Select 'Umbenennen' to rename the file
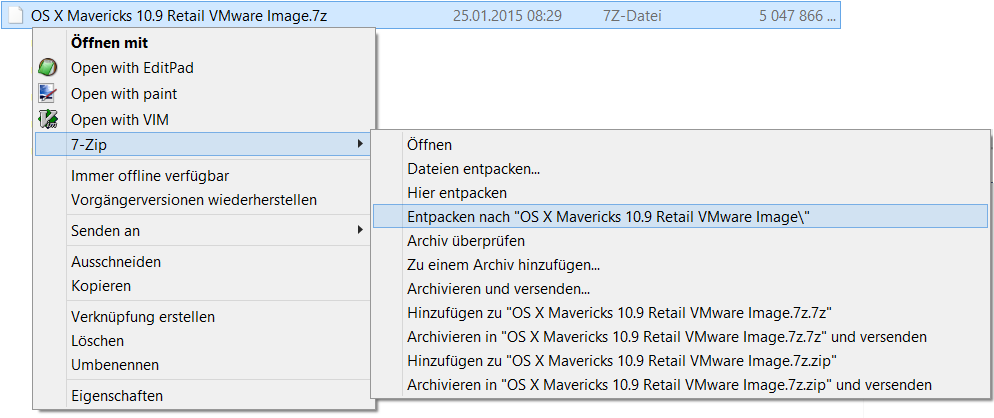Viewport: 994px width, 418px height. pos(115,365)
